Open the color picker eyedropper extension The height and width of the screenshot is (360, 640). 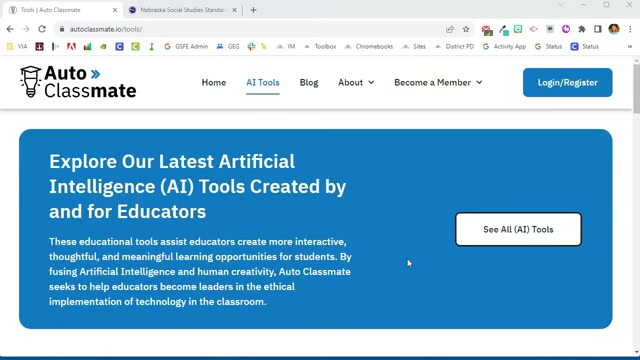click(x=503, y=29)
